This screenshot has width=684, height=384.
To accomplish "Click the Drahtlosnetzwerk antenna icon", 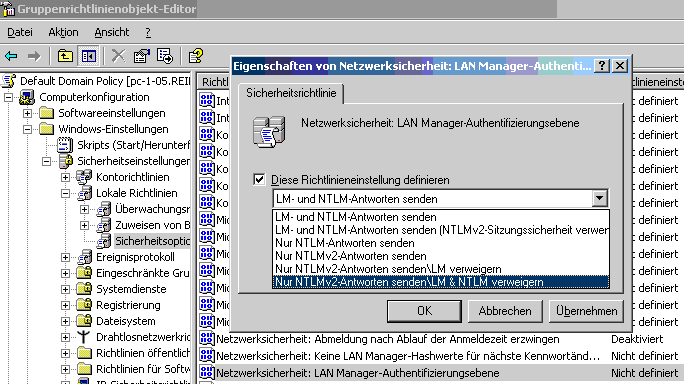I will point(84,337).
